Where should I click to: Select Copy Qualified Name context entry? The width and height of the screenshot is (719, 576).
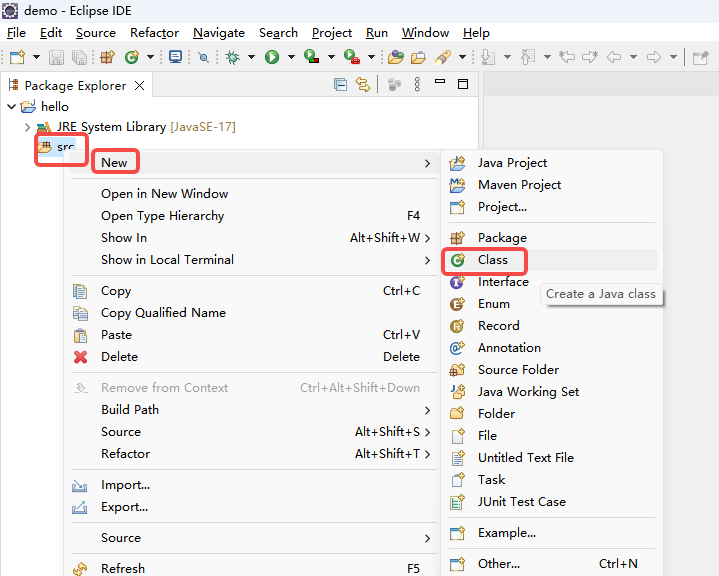pyautogui.click(x=253, y=313)
